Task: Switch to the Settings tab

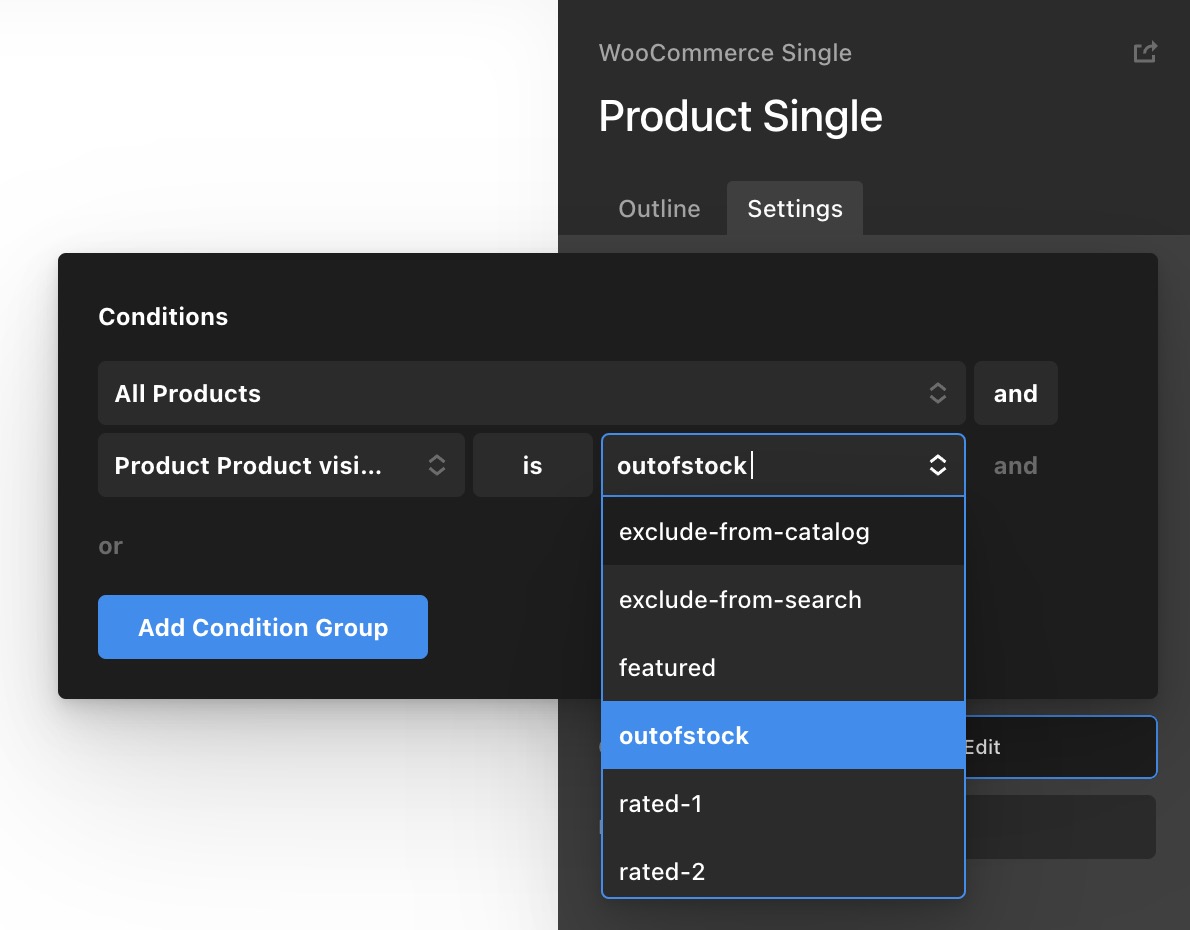Action: (795, 209)
